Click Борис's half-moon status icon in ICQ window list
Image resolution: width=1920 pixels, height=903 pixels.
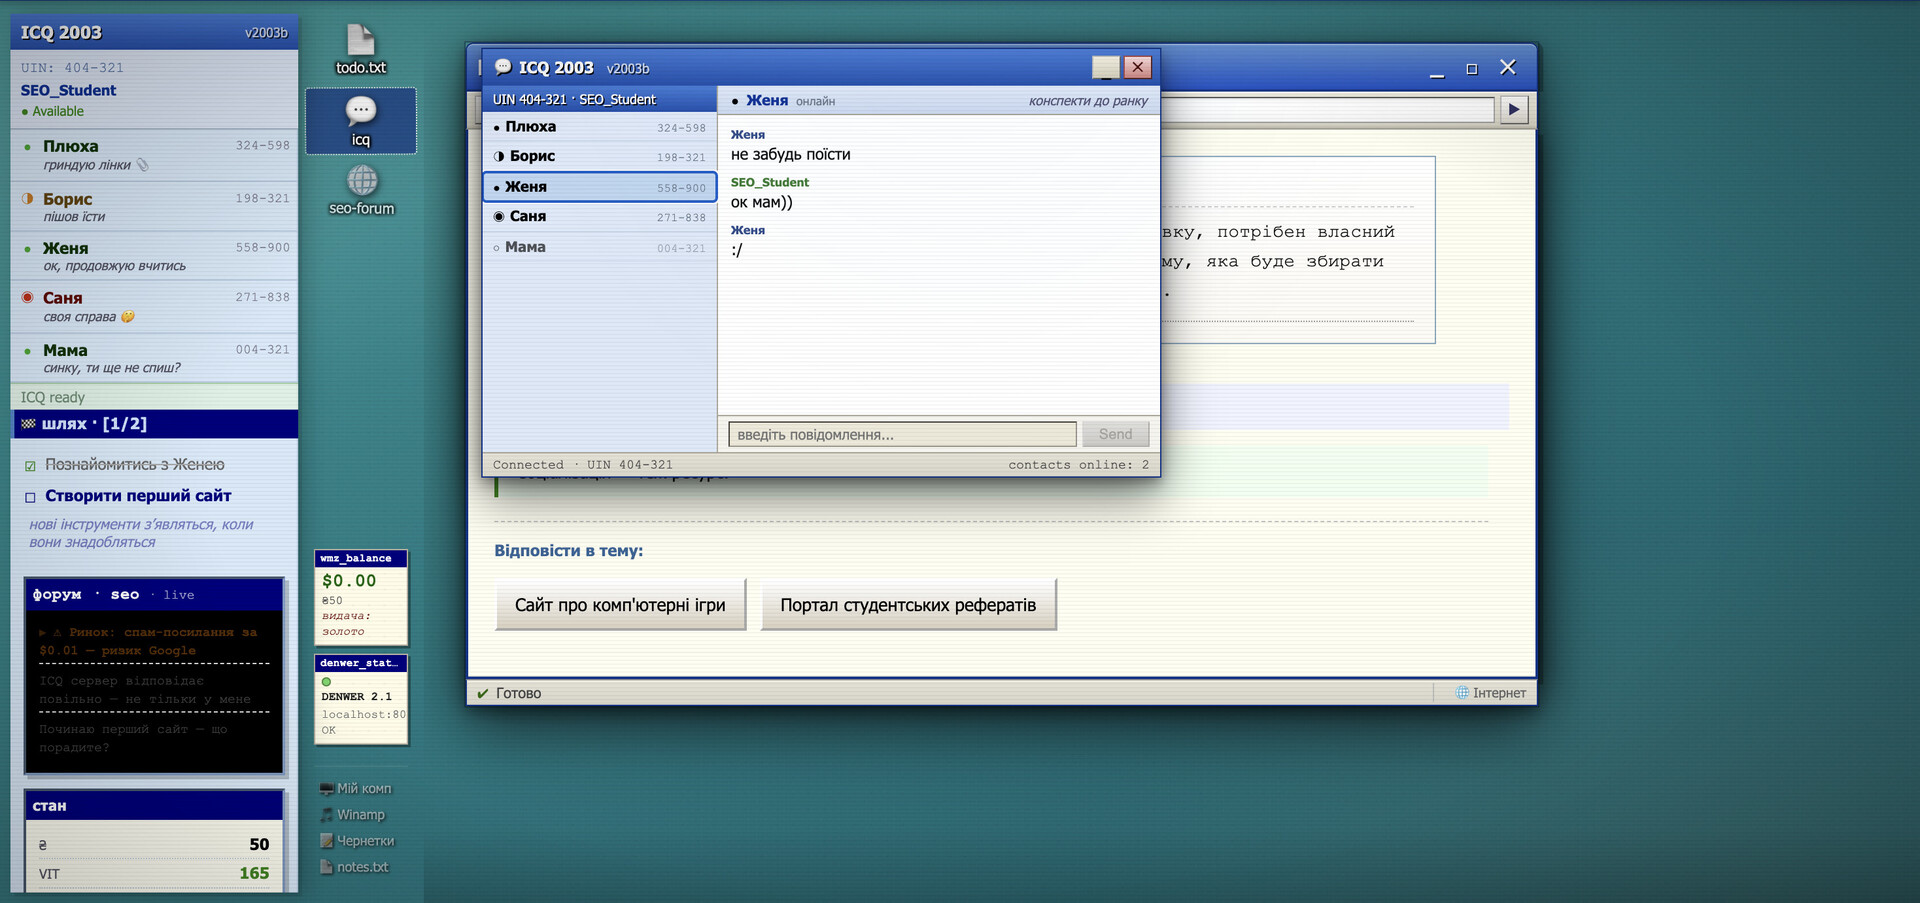[x=498, y=156]
